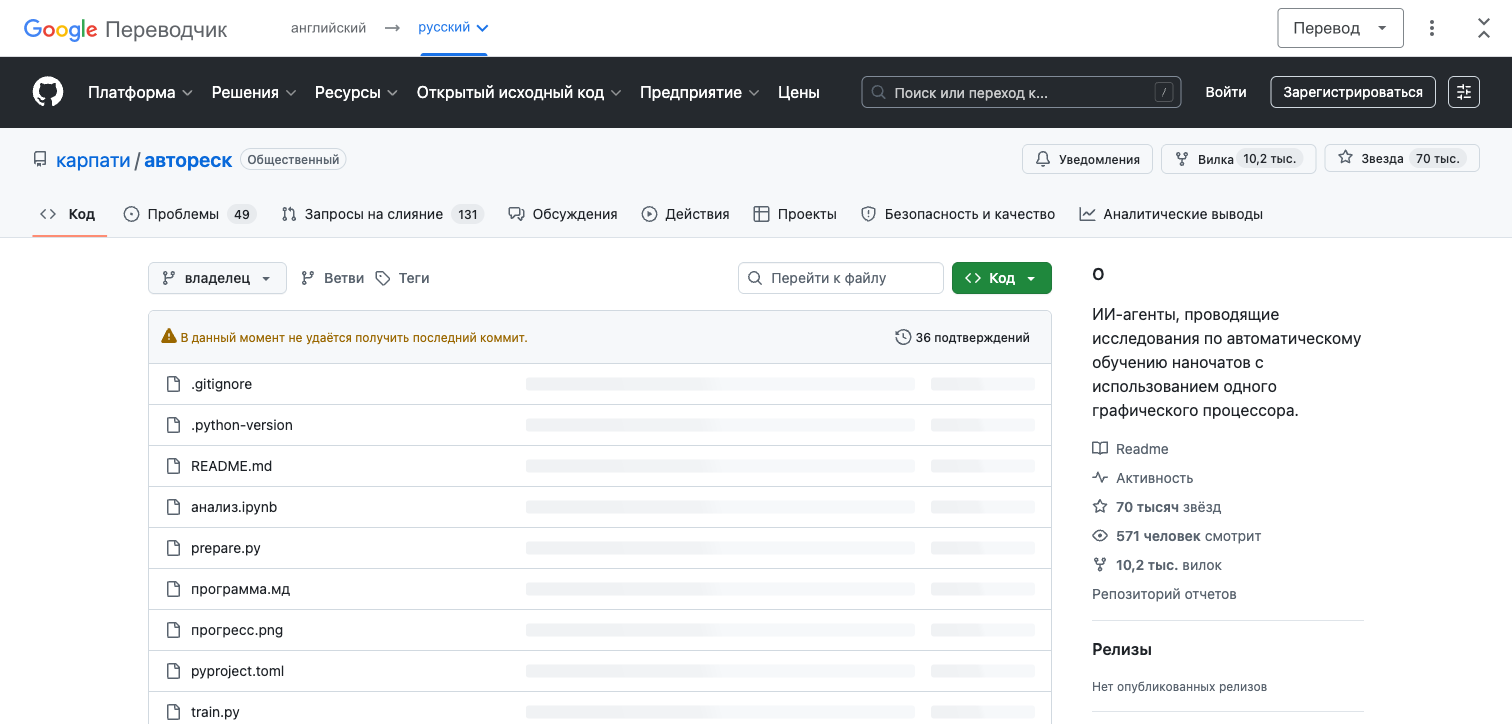Click the Google Переводчик logo
The height and width of the screenshot is (724, 1512).
[x=126, y=29]
